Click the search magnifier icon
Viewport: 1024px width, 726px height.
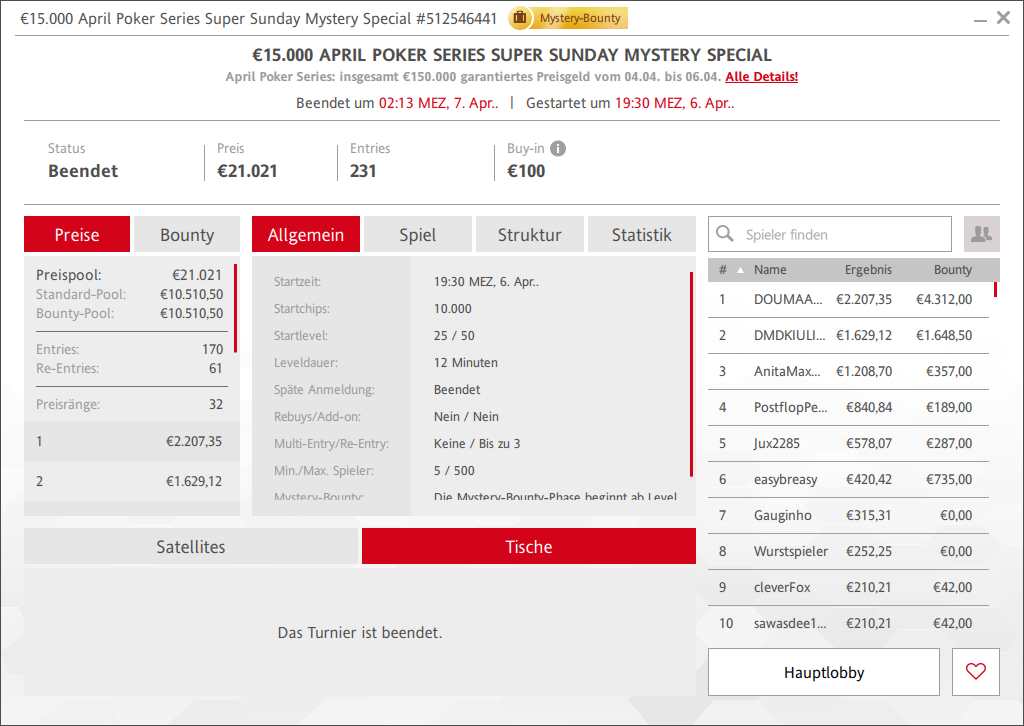coord(725,234)
